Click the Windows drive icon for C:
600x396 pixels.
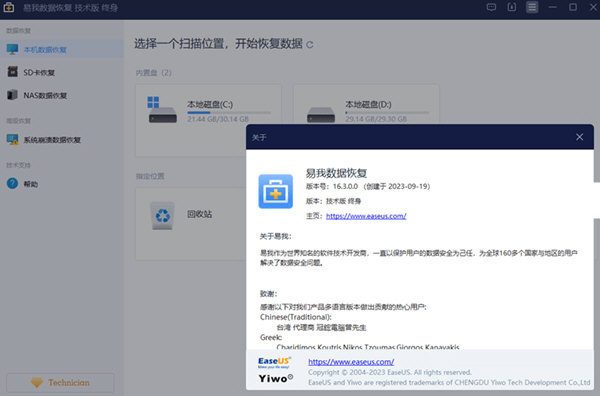(162, 110)
